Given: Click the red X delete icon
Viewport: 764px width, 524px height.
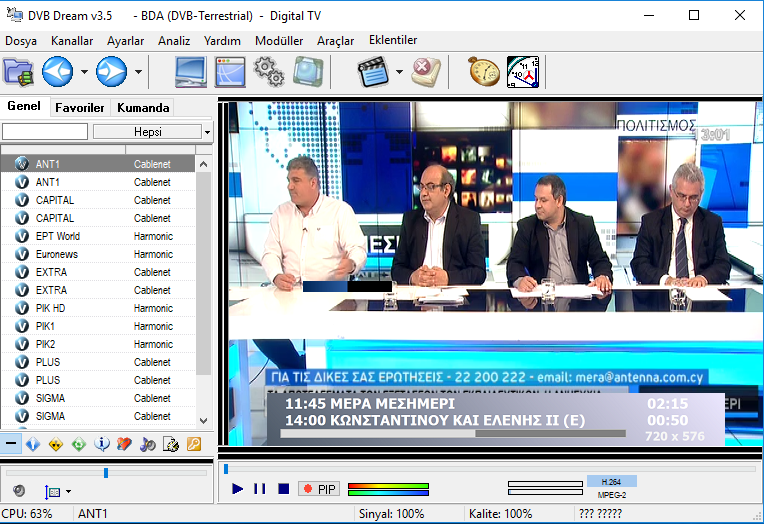Looking at the screenshot, I should 426,72.
